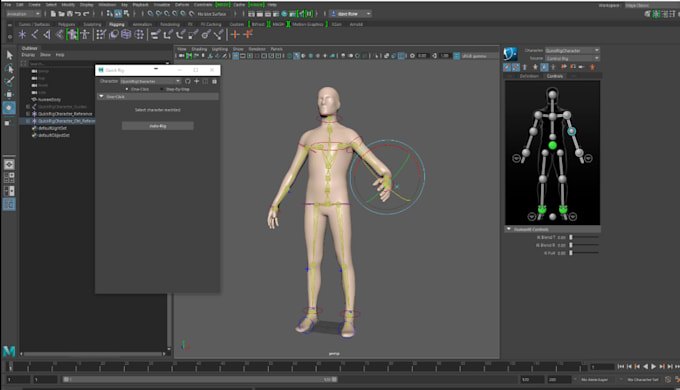Click the Save Scene icon in status line
The width and height of the screenshot is (680, 390).
tap(69, 14)
